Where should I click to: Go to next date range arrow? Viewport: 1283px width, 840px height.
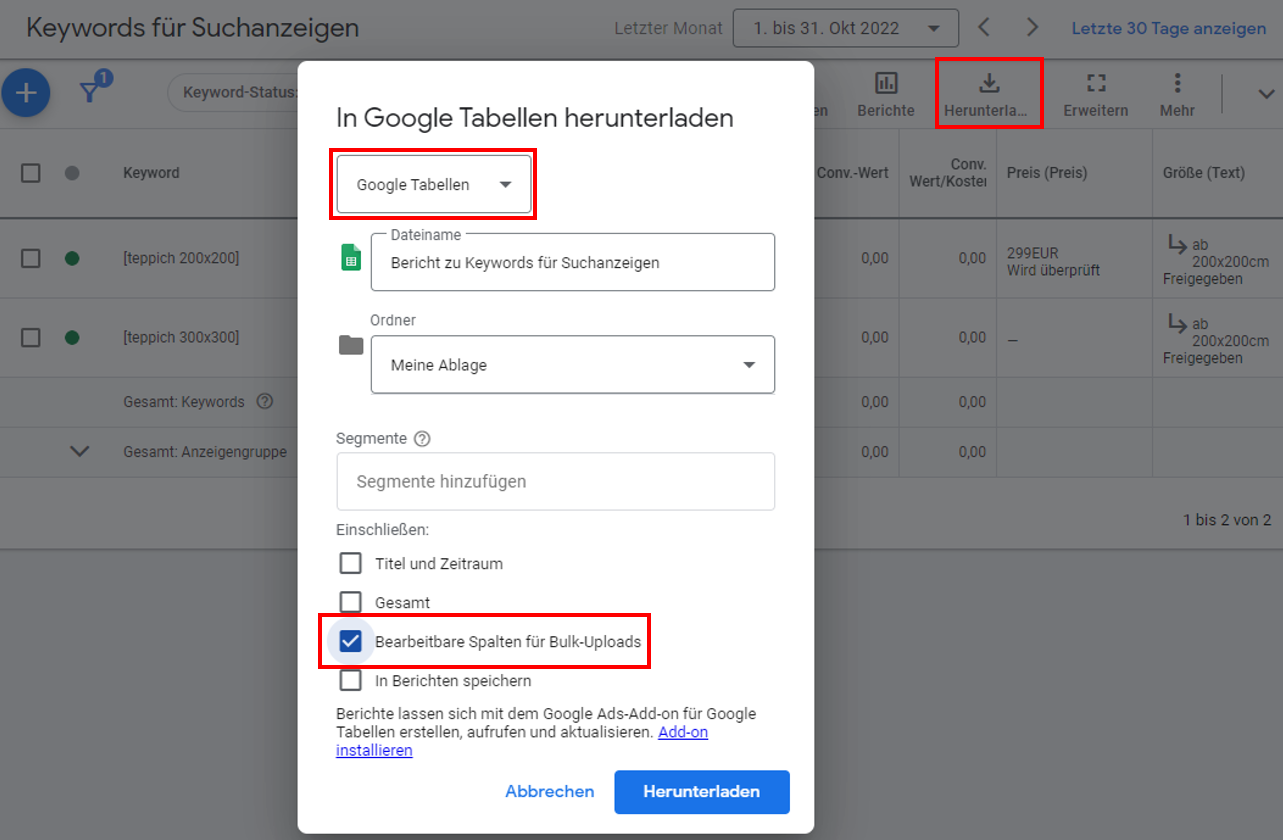(x=1033, y=28)
